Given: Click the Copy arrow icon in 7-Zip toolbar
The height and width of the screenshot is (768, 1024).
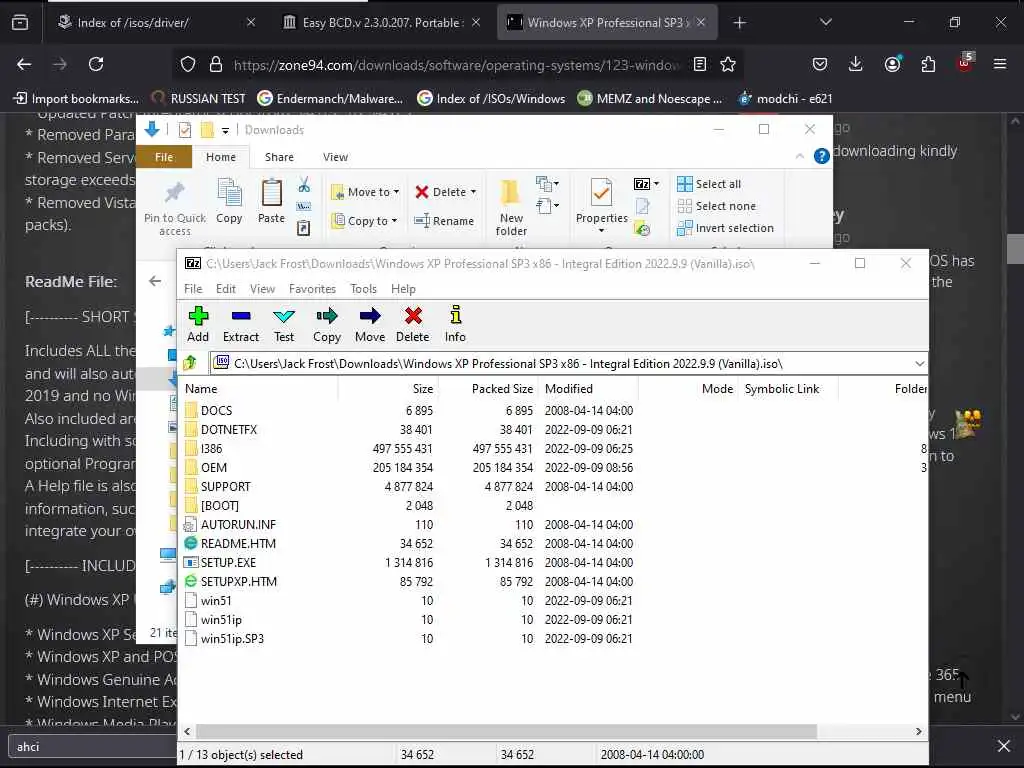Looking at the screenshot, I should [327, 324].
